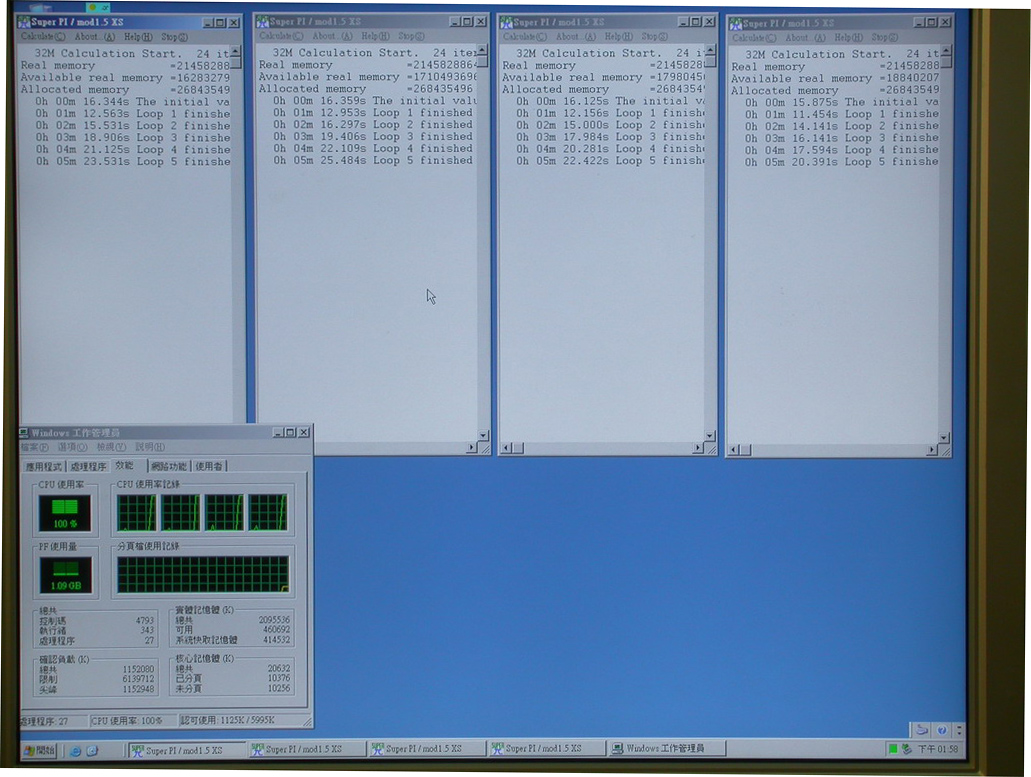Click Stop(S) in the 16.359s Super PI window
The image size is (1031, 777).
tap(411, 36)
